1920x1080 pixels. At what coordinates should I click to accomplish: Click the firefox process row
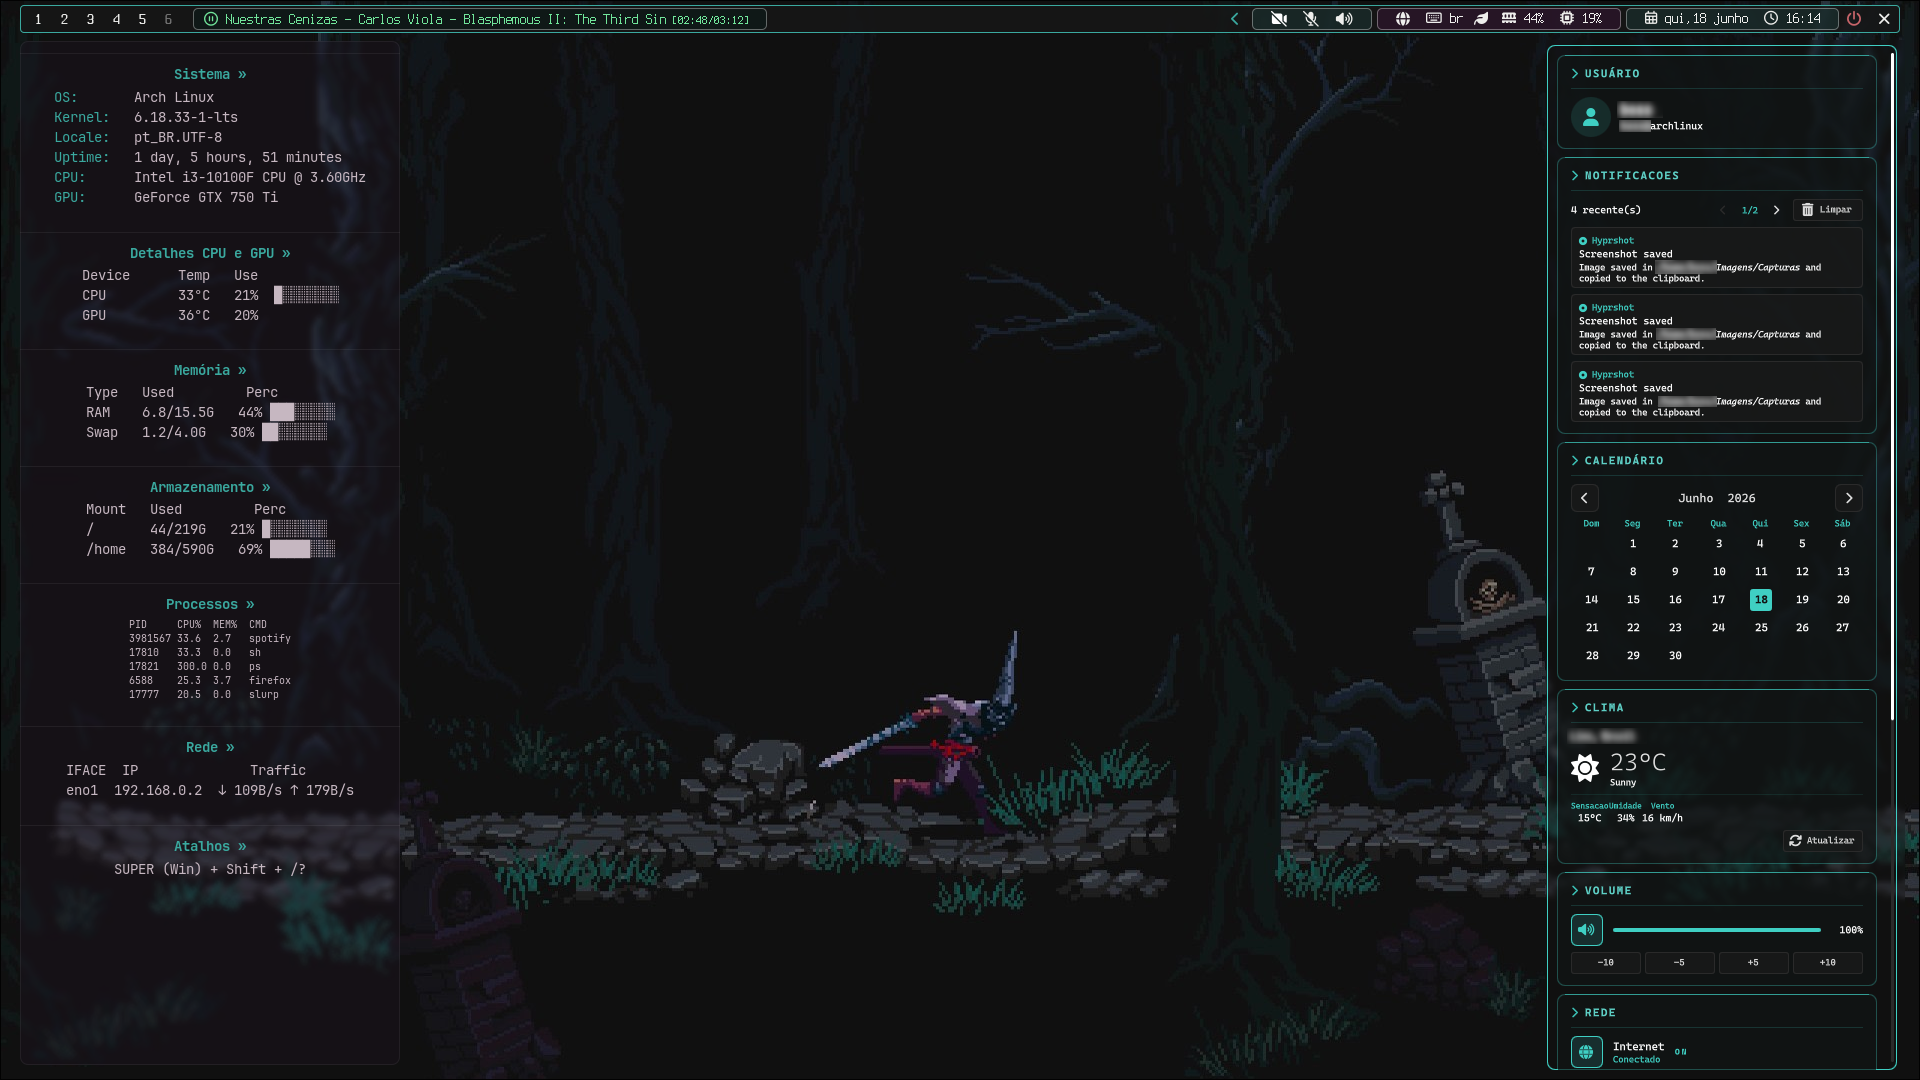tap(210, 680)
